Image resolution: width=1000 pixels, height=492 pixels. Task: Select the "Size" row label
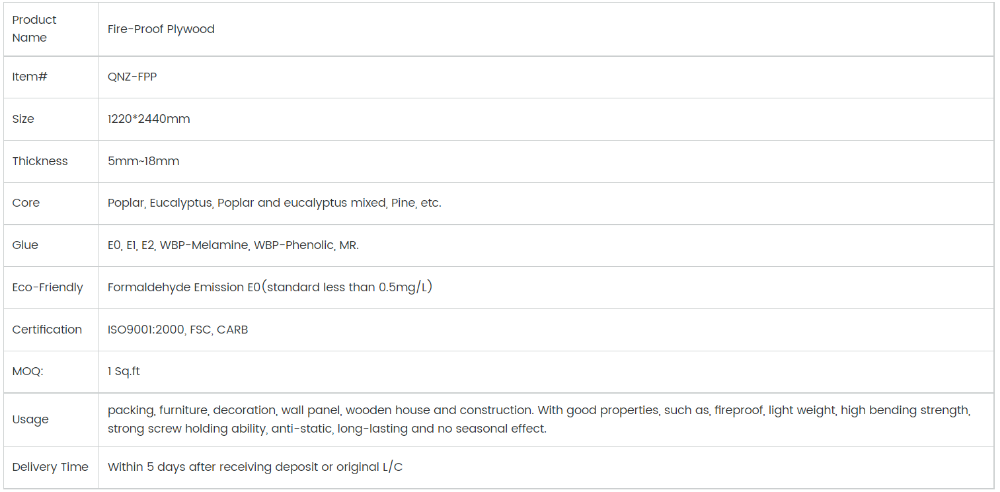coord(23,119)
